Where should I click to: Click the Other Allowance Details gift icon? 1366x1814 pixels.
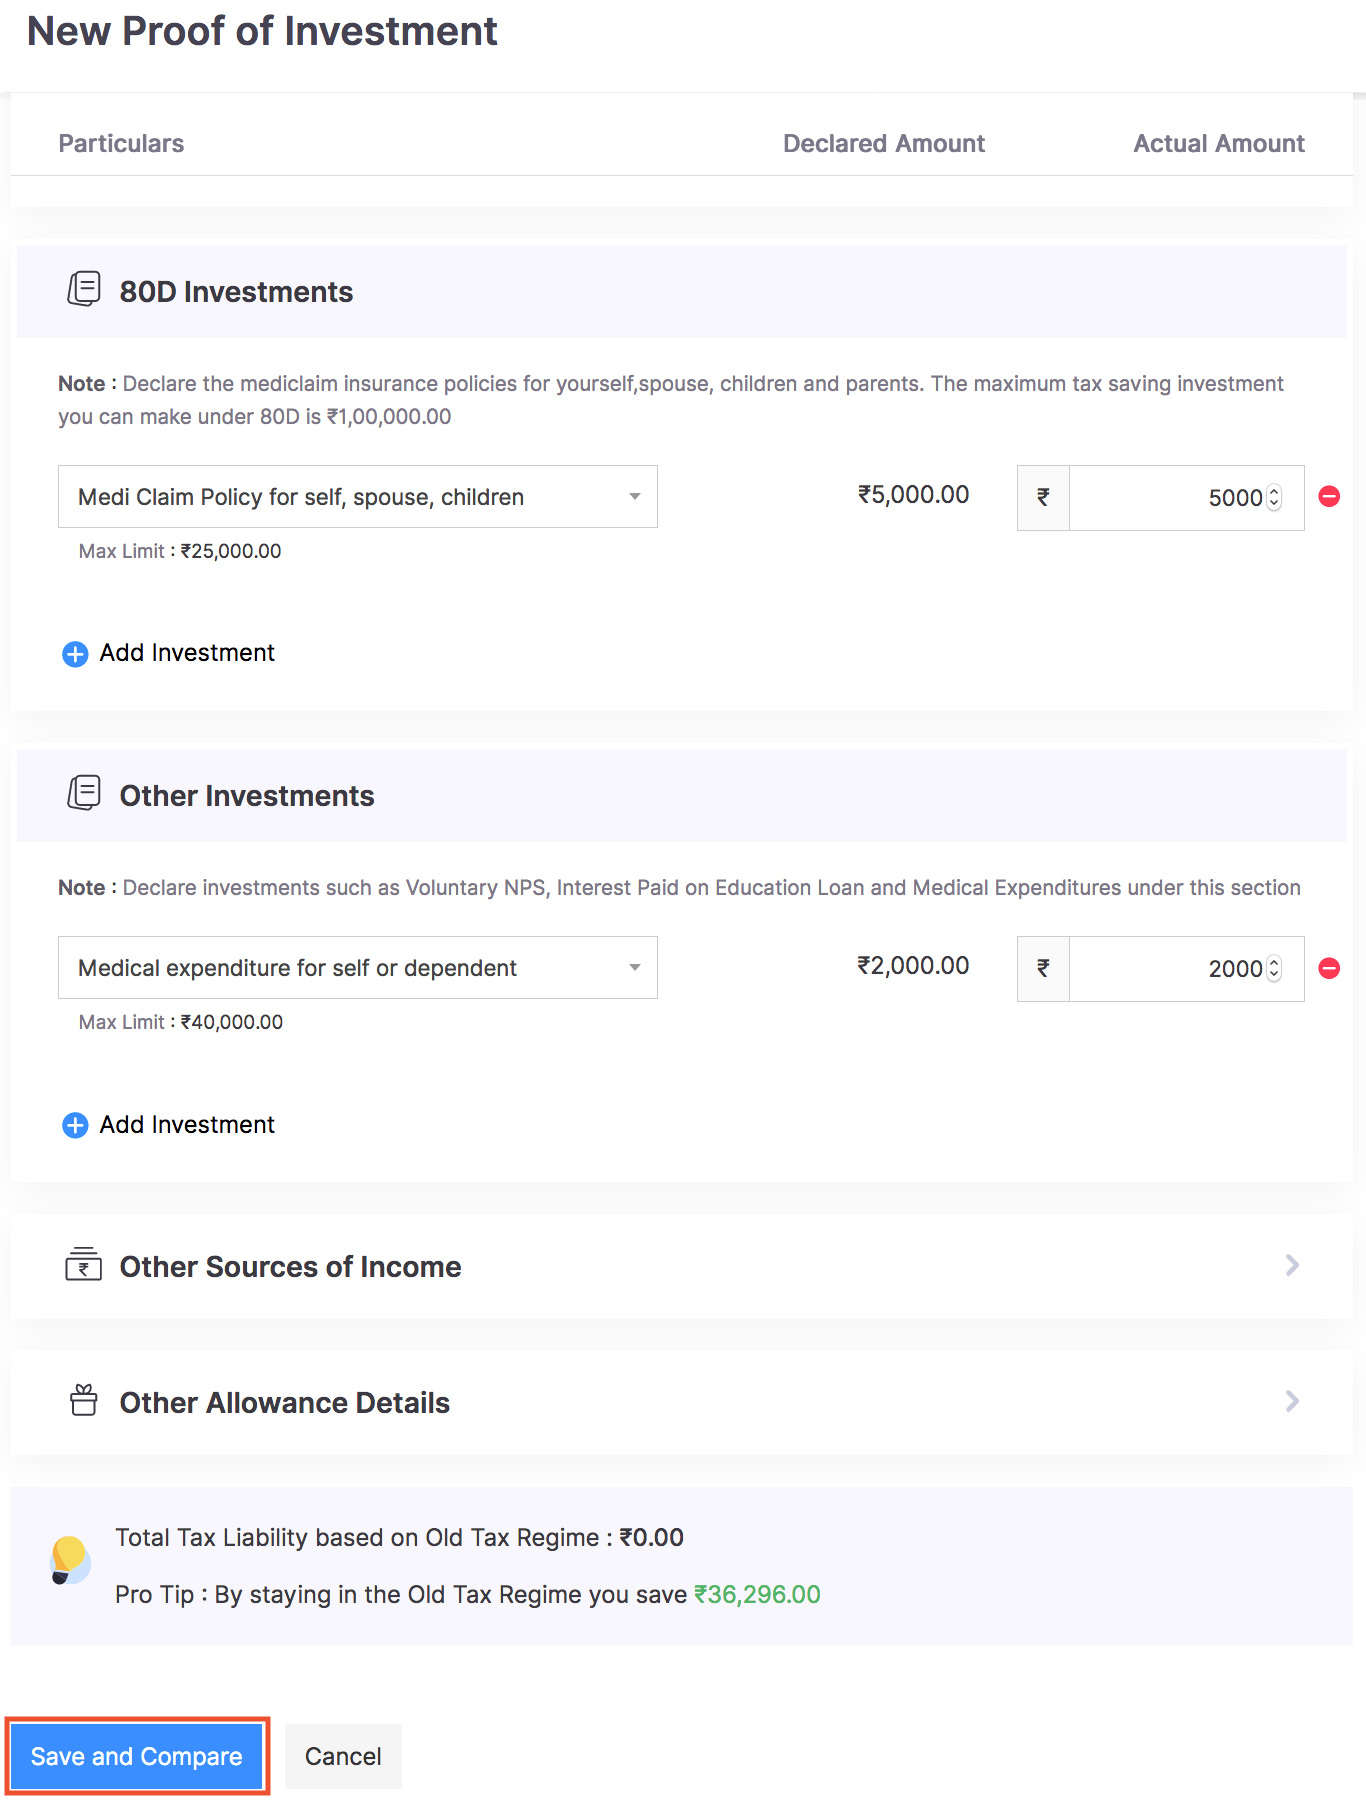point(84,1400)
